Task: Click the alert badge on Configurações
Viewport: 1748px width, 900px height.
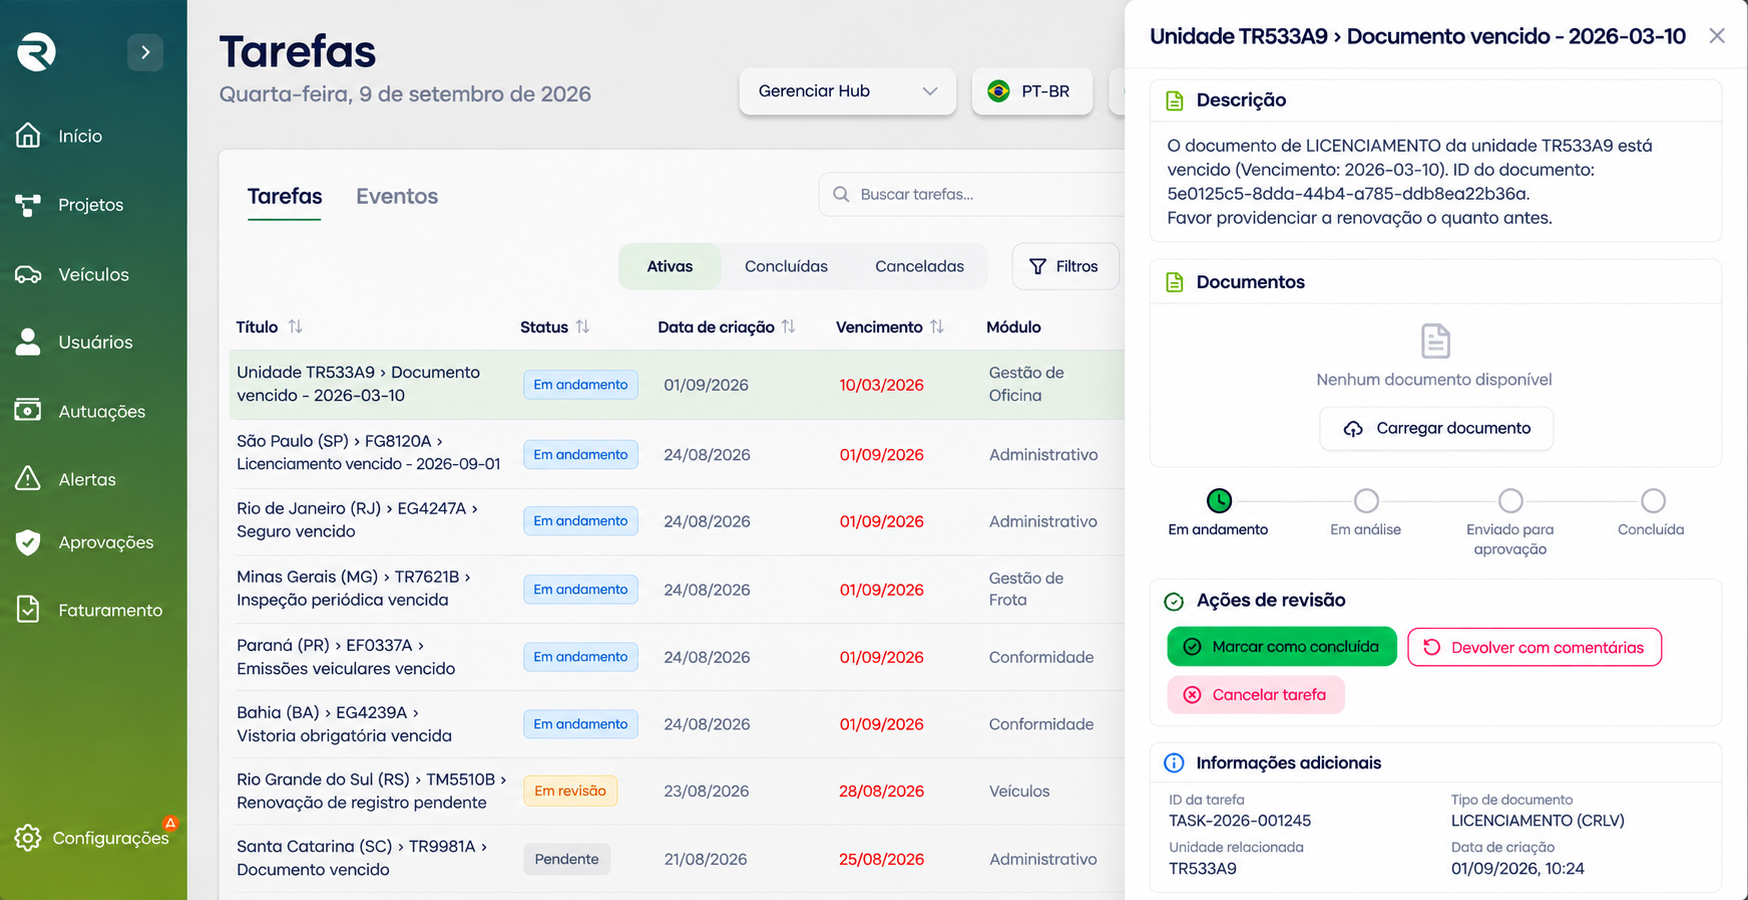Action: pyautogui.click(x=170, y=823)
